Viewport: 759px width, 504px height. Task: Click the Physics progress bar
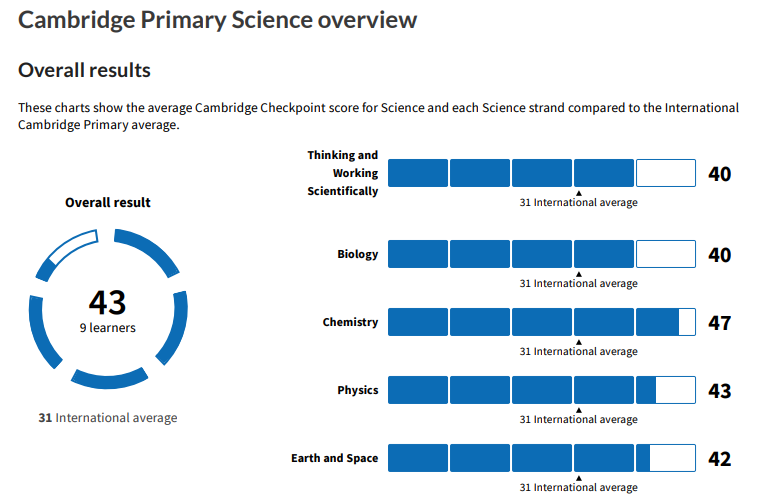541,390
